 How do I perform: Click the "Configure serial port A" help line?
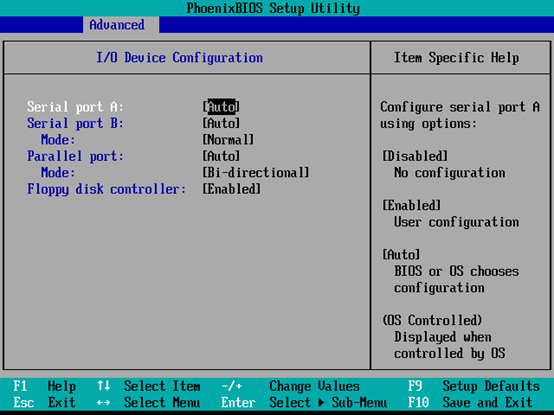pos(460,107)
